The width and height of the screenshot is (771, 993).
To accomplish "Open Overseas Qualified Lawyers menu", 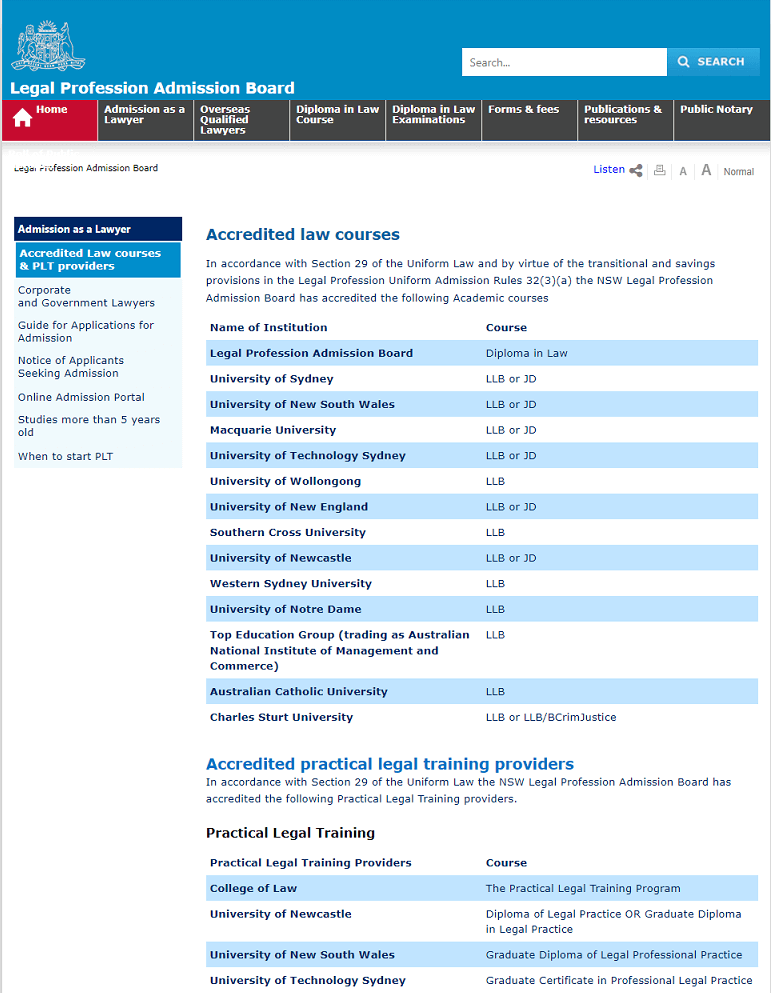I will pyautogui.click(x=241, y=120).
